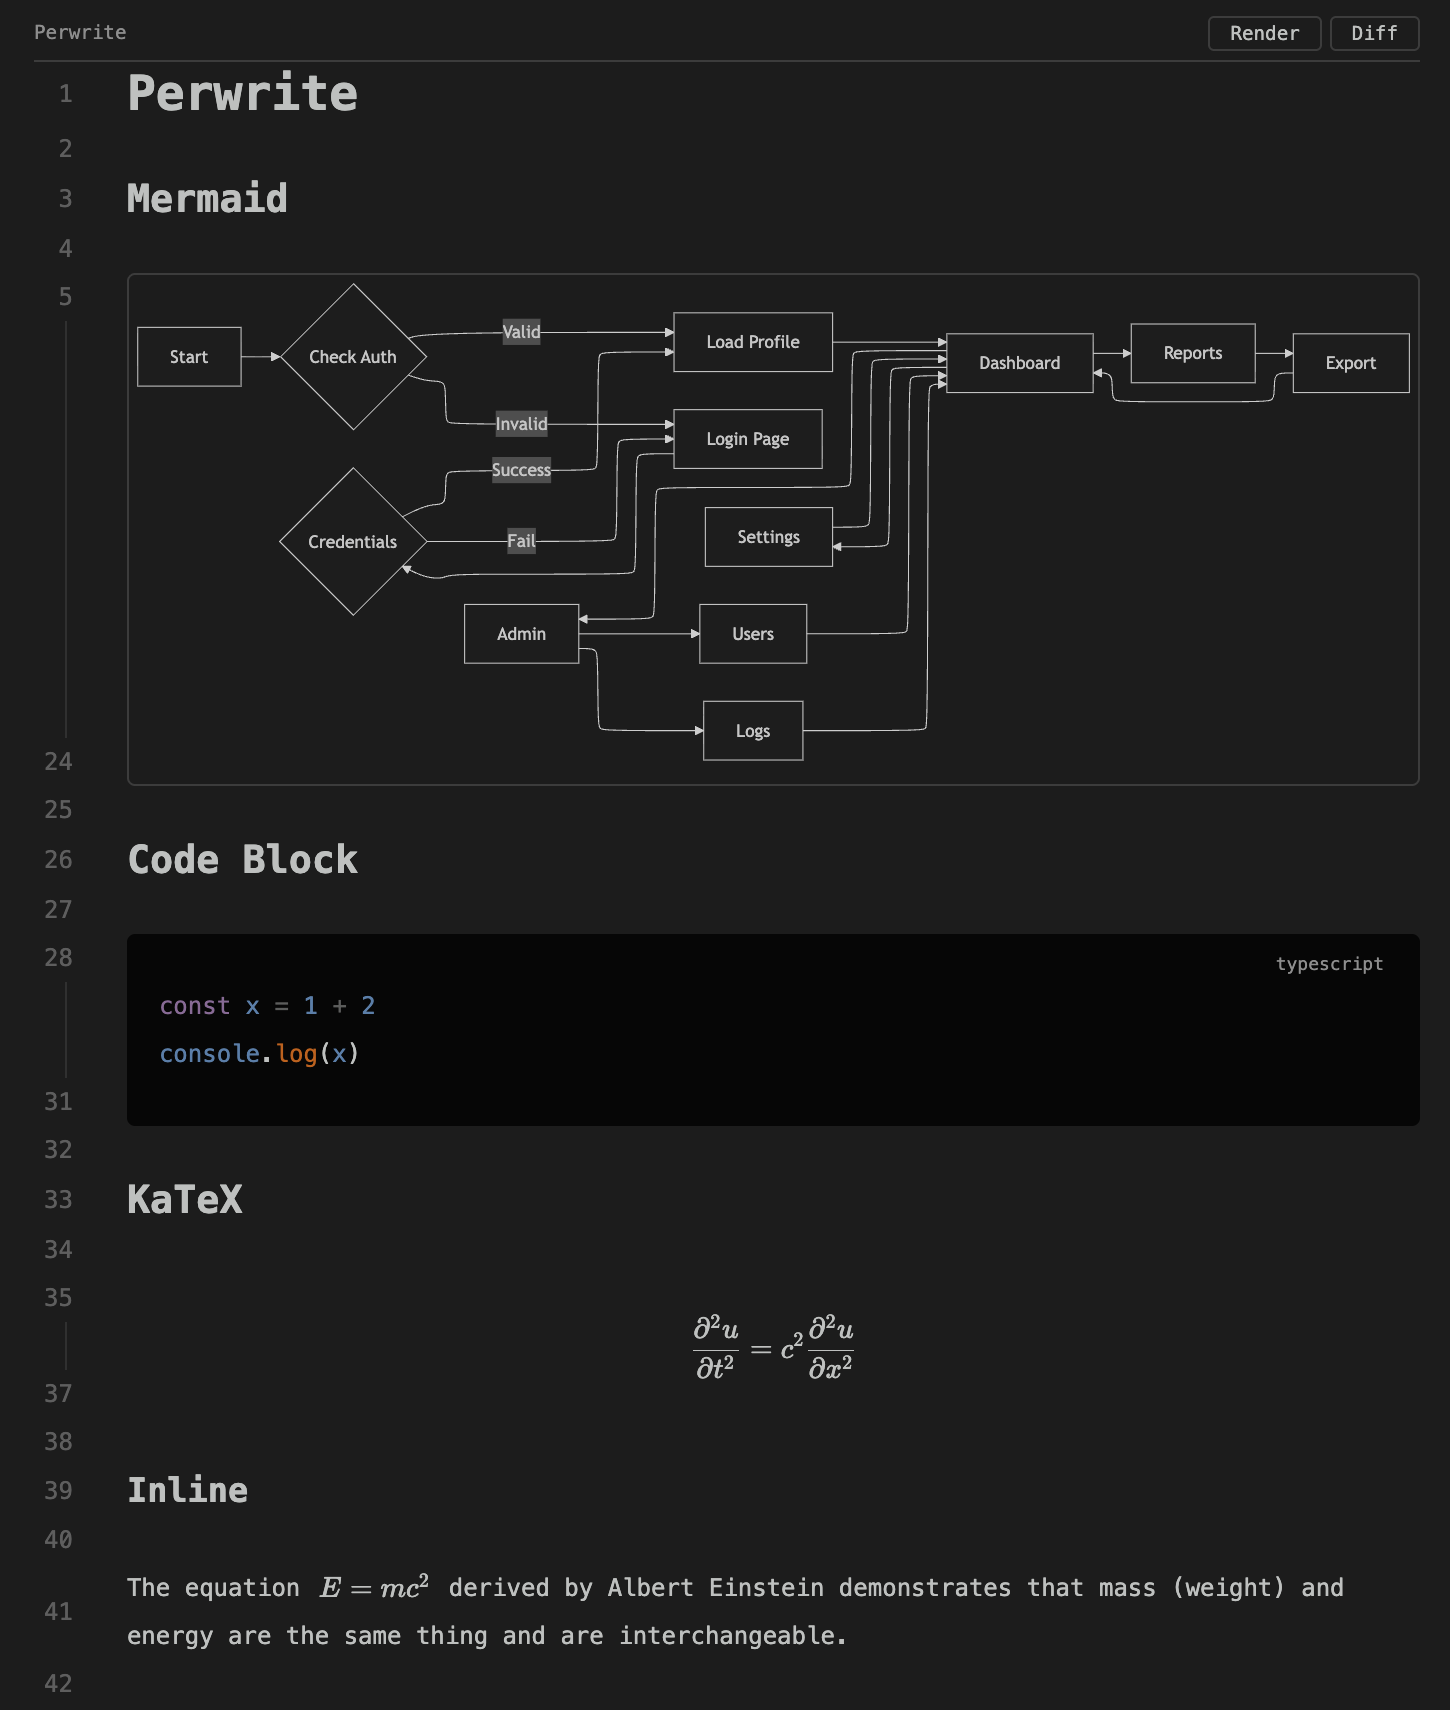Click the Render button
The height and width of the screenshot is (1710, 1450).
pos(1264,33)
